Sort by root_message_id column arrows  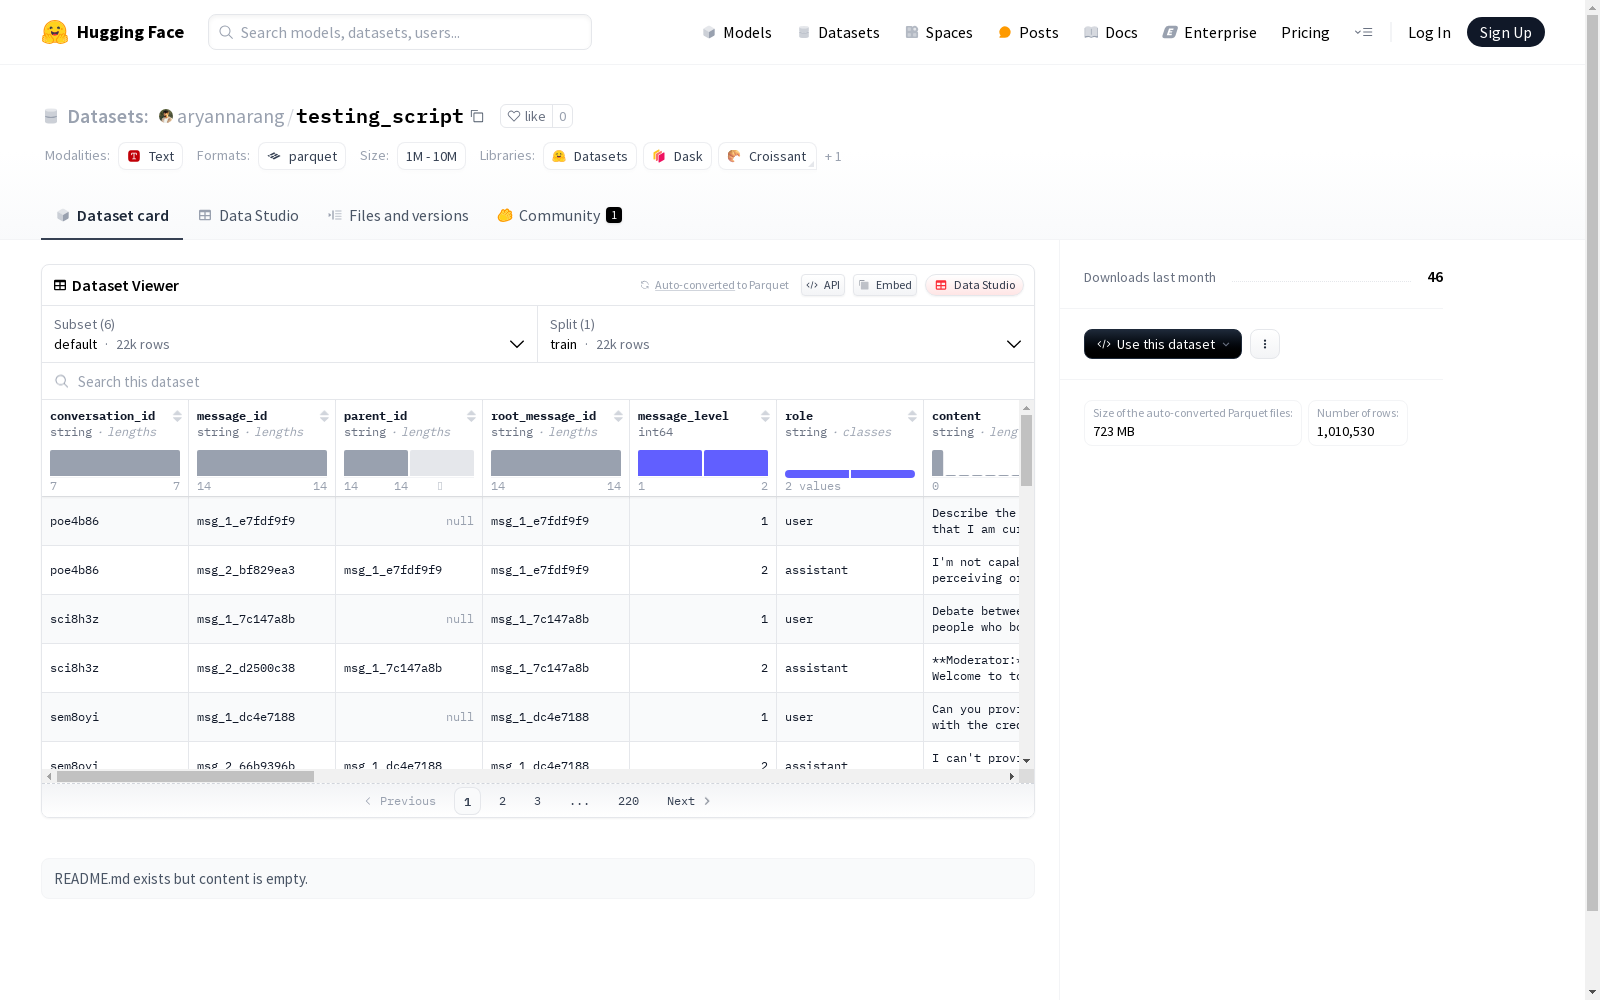point(618,416)
